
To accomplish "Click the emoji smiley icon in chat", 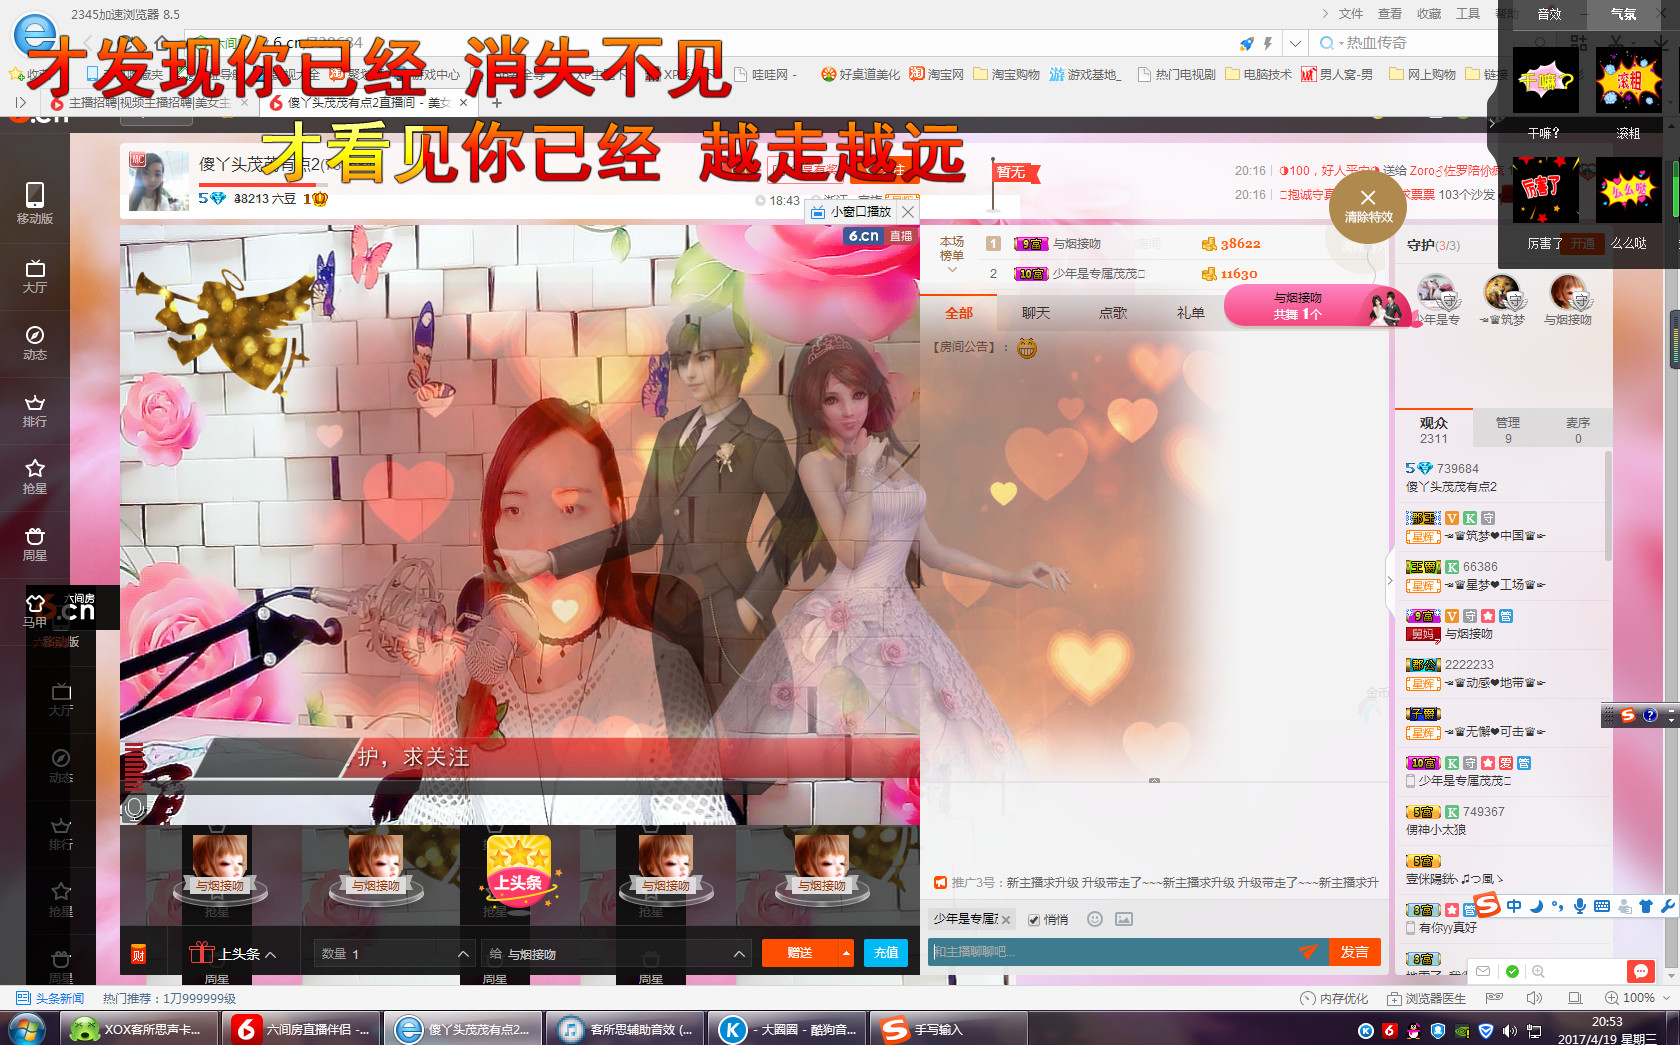I will 1095,919.
